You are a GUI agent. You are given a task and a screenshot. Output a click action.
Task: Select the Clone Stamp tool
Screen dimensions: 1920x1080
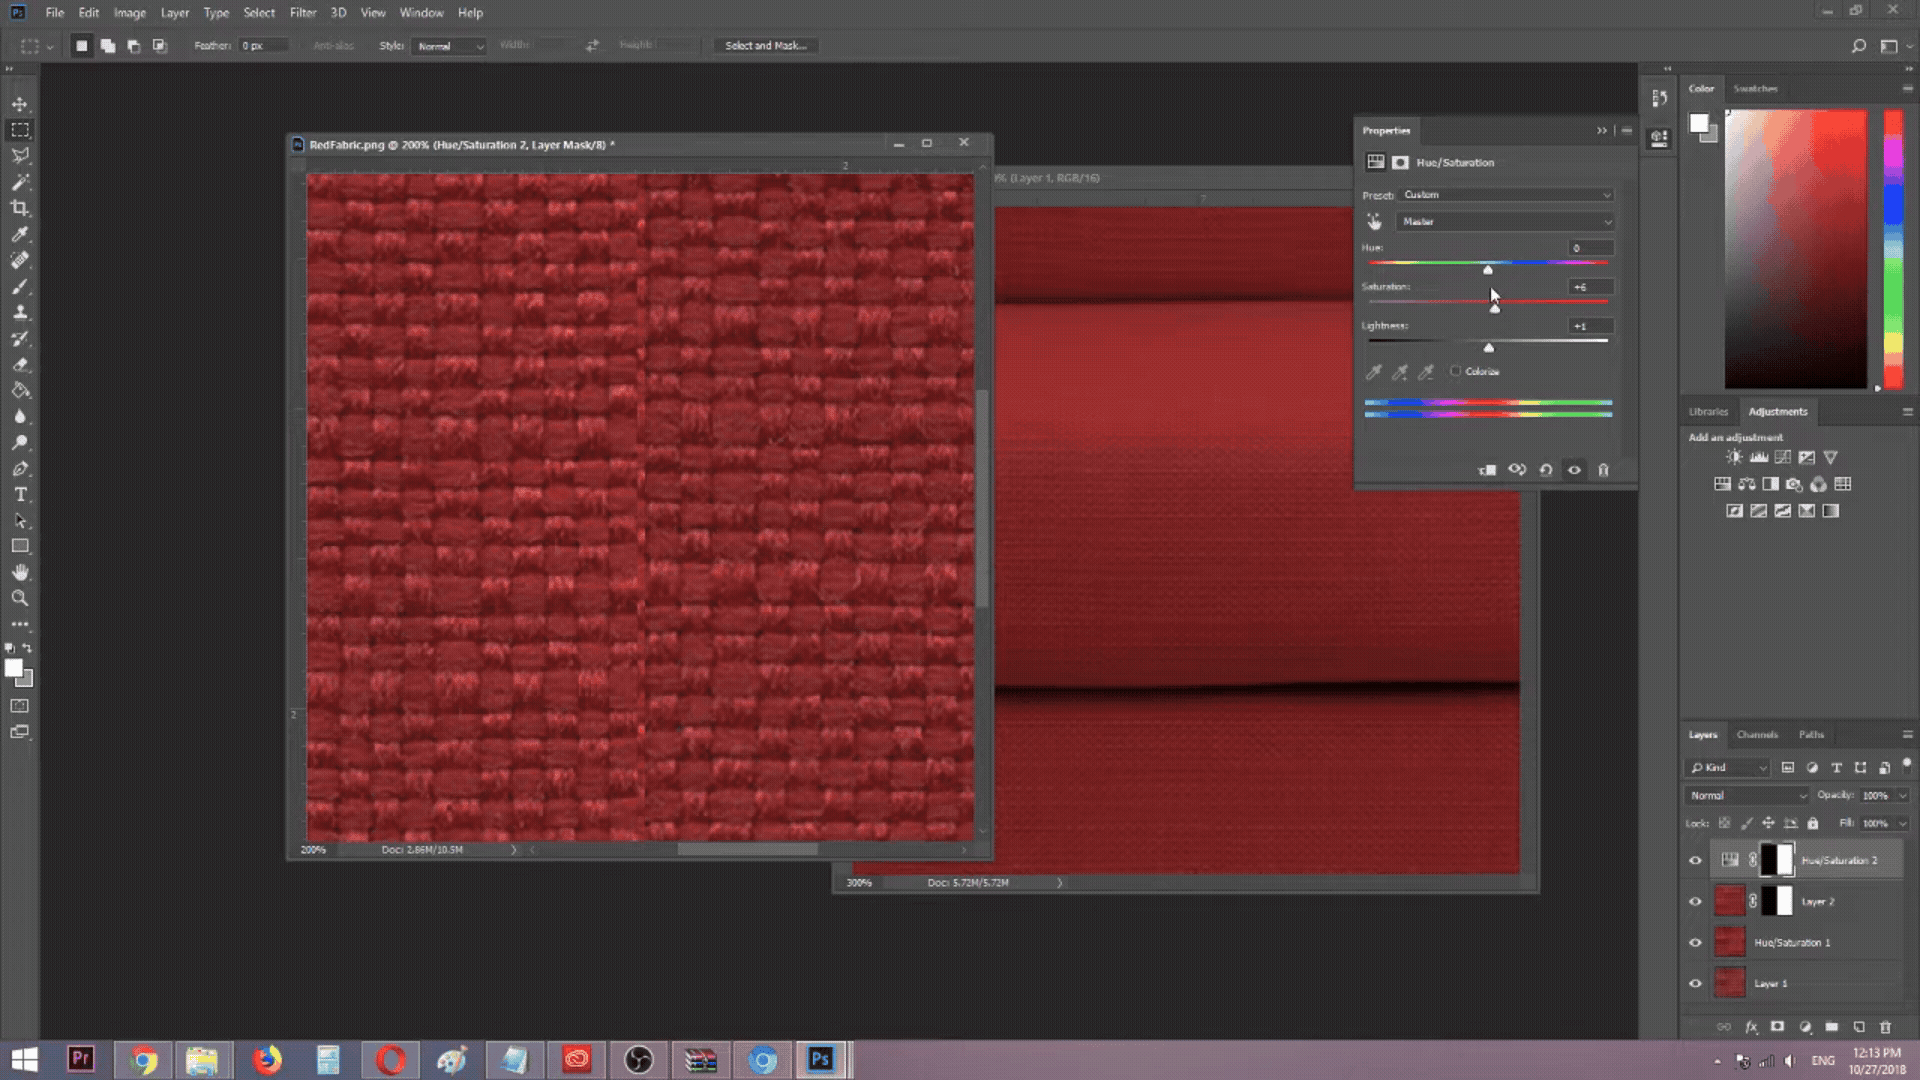coord(20,312)
